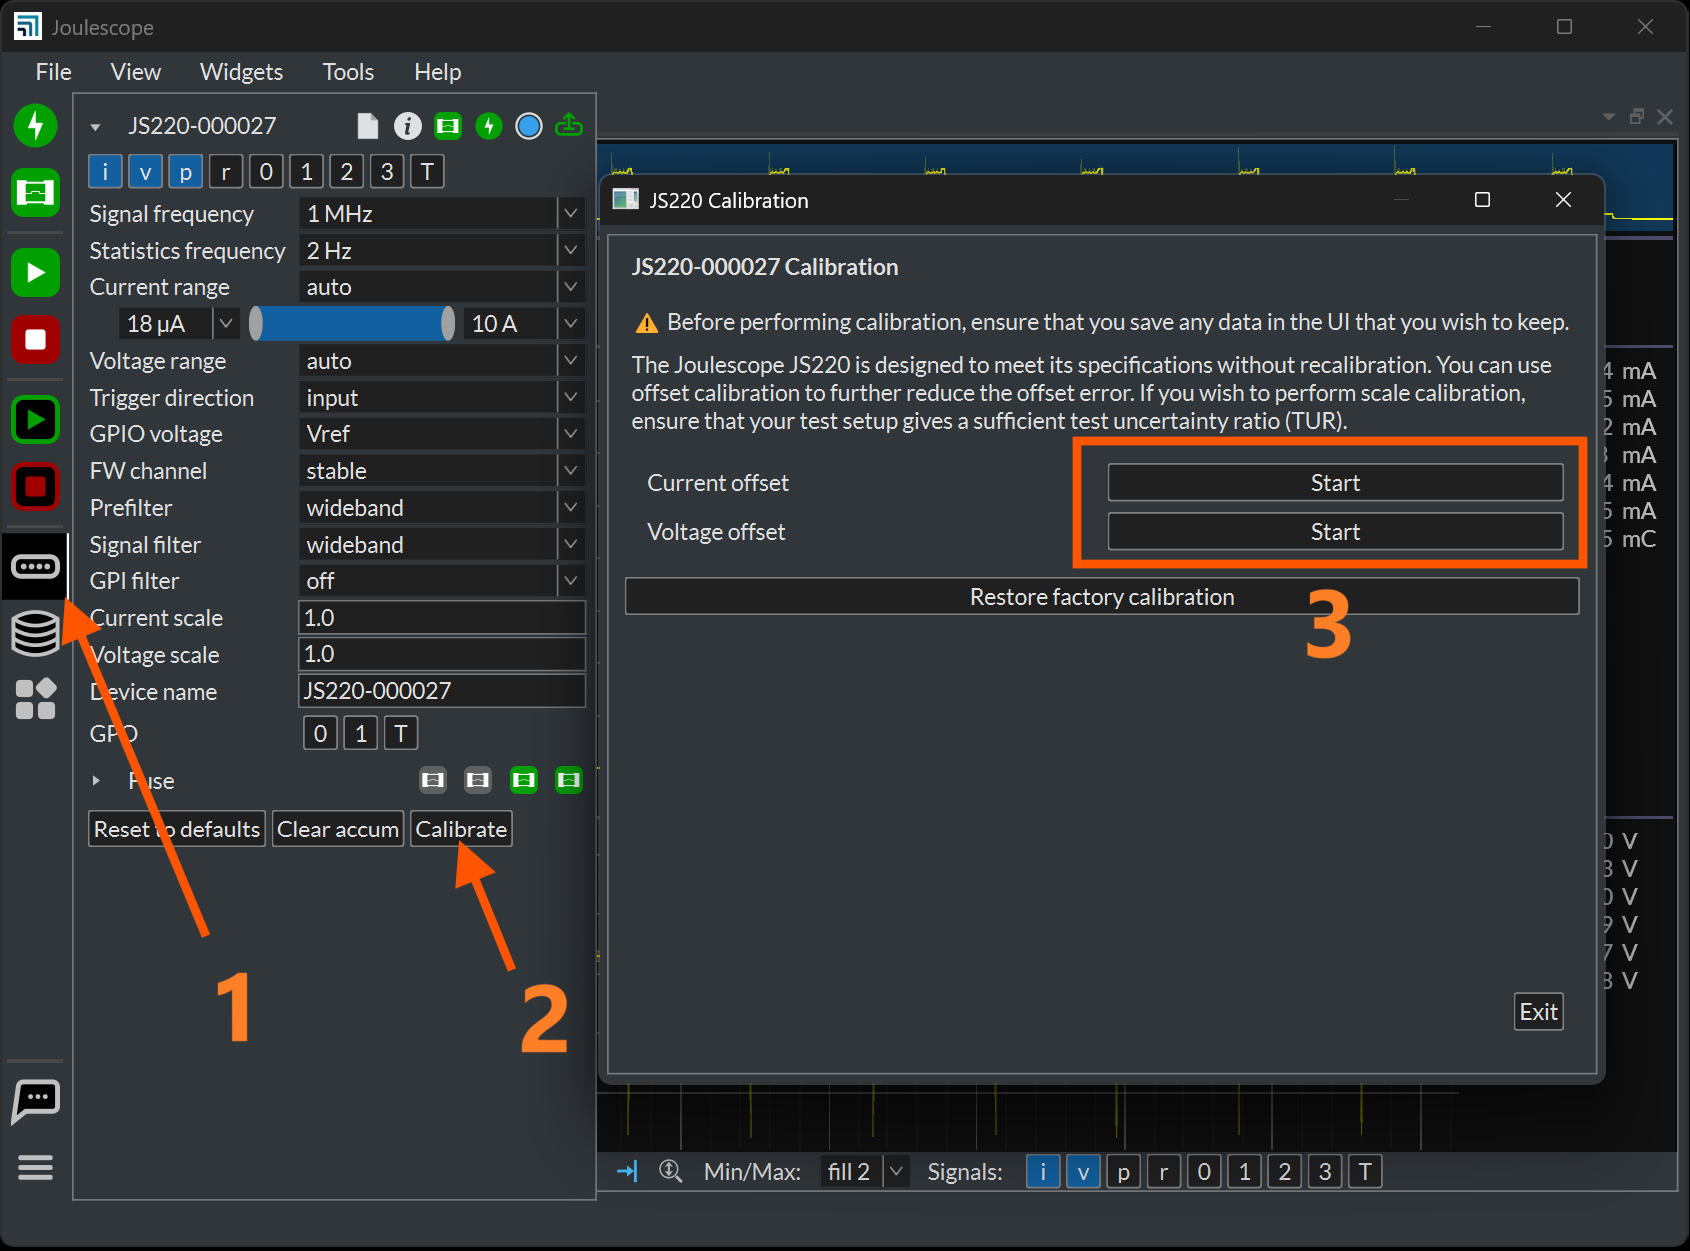Open the Widgets menu
Screen dimensions: 1690x1251
pyautogui.click(x=241, y=72)
